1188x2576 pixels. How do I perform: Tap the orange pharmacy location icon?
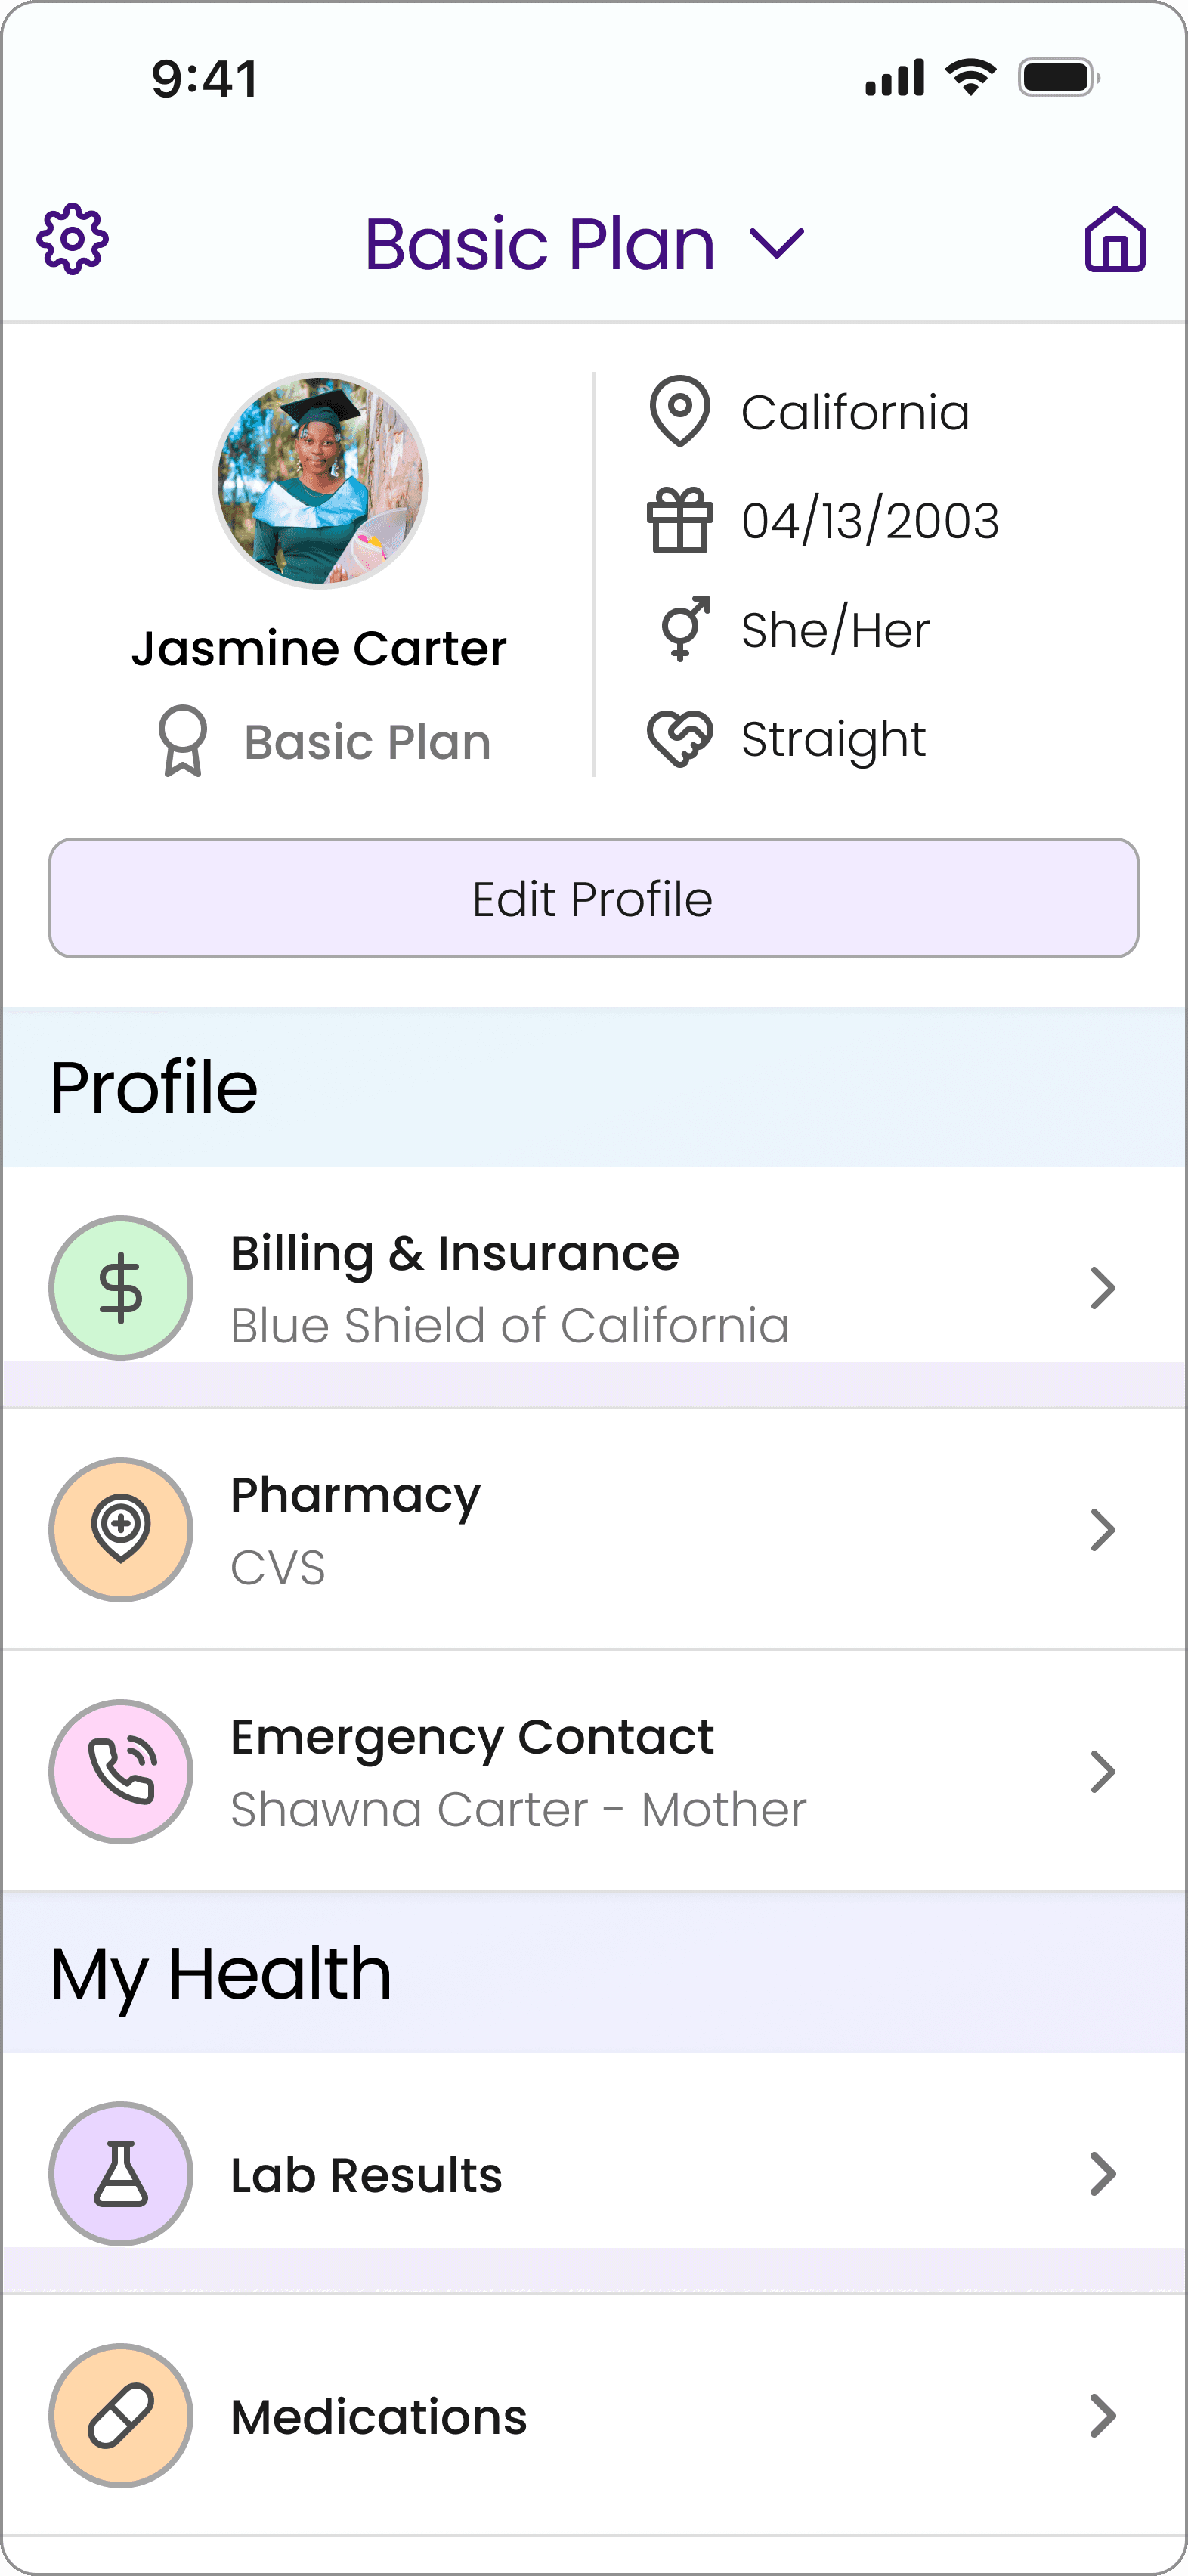pyautogui.click(x=121, y=1529)
